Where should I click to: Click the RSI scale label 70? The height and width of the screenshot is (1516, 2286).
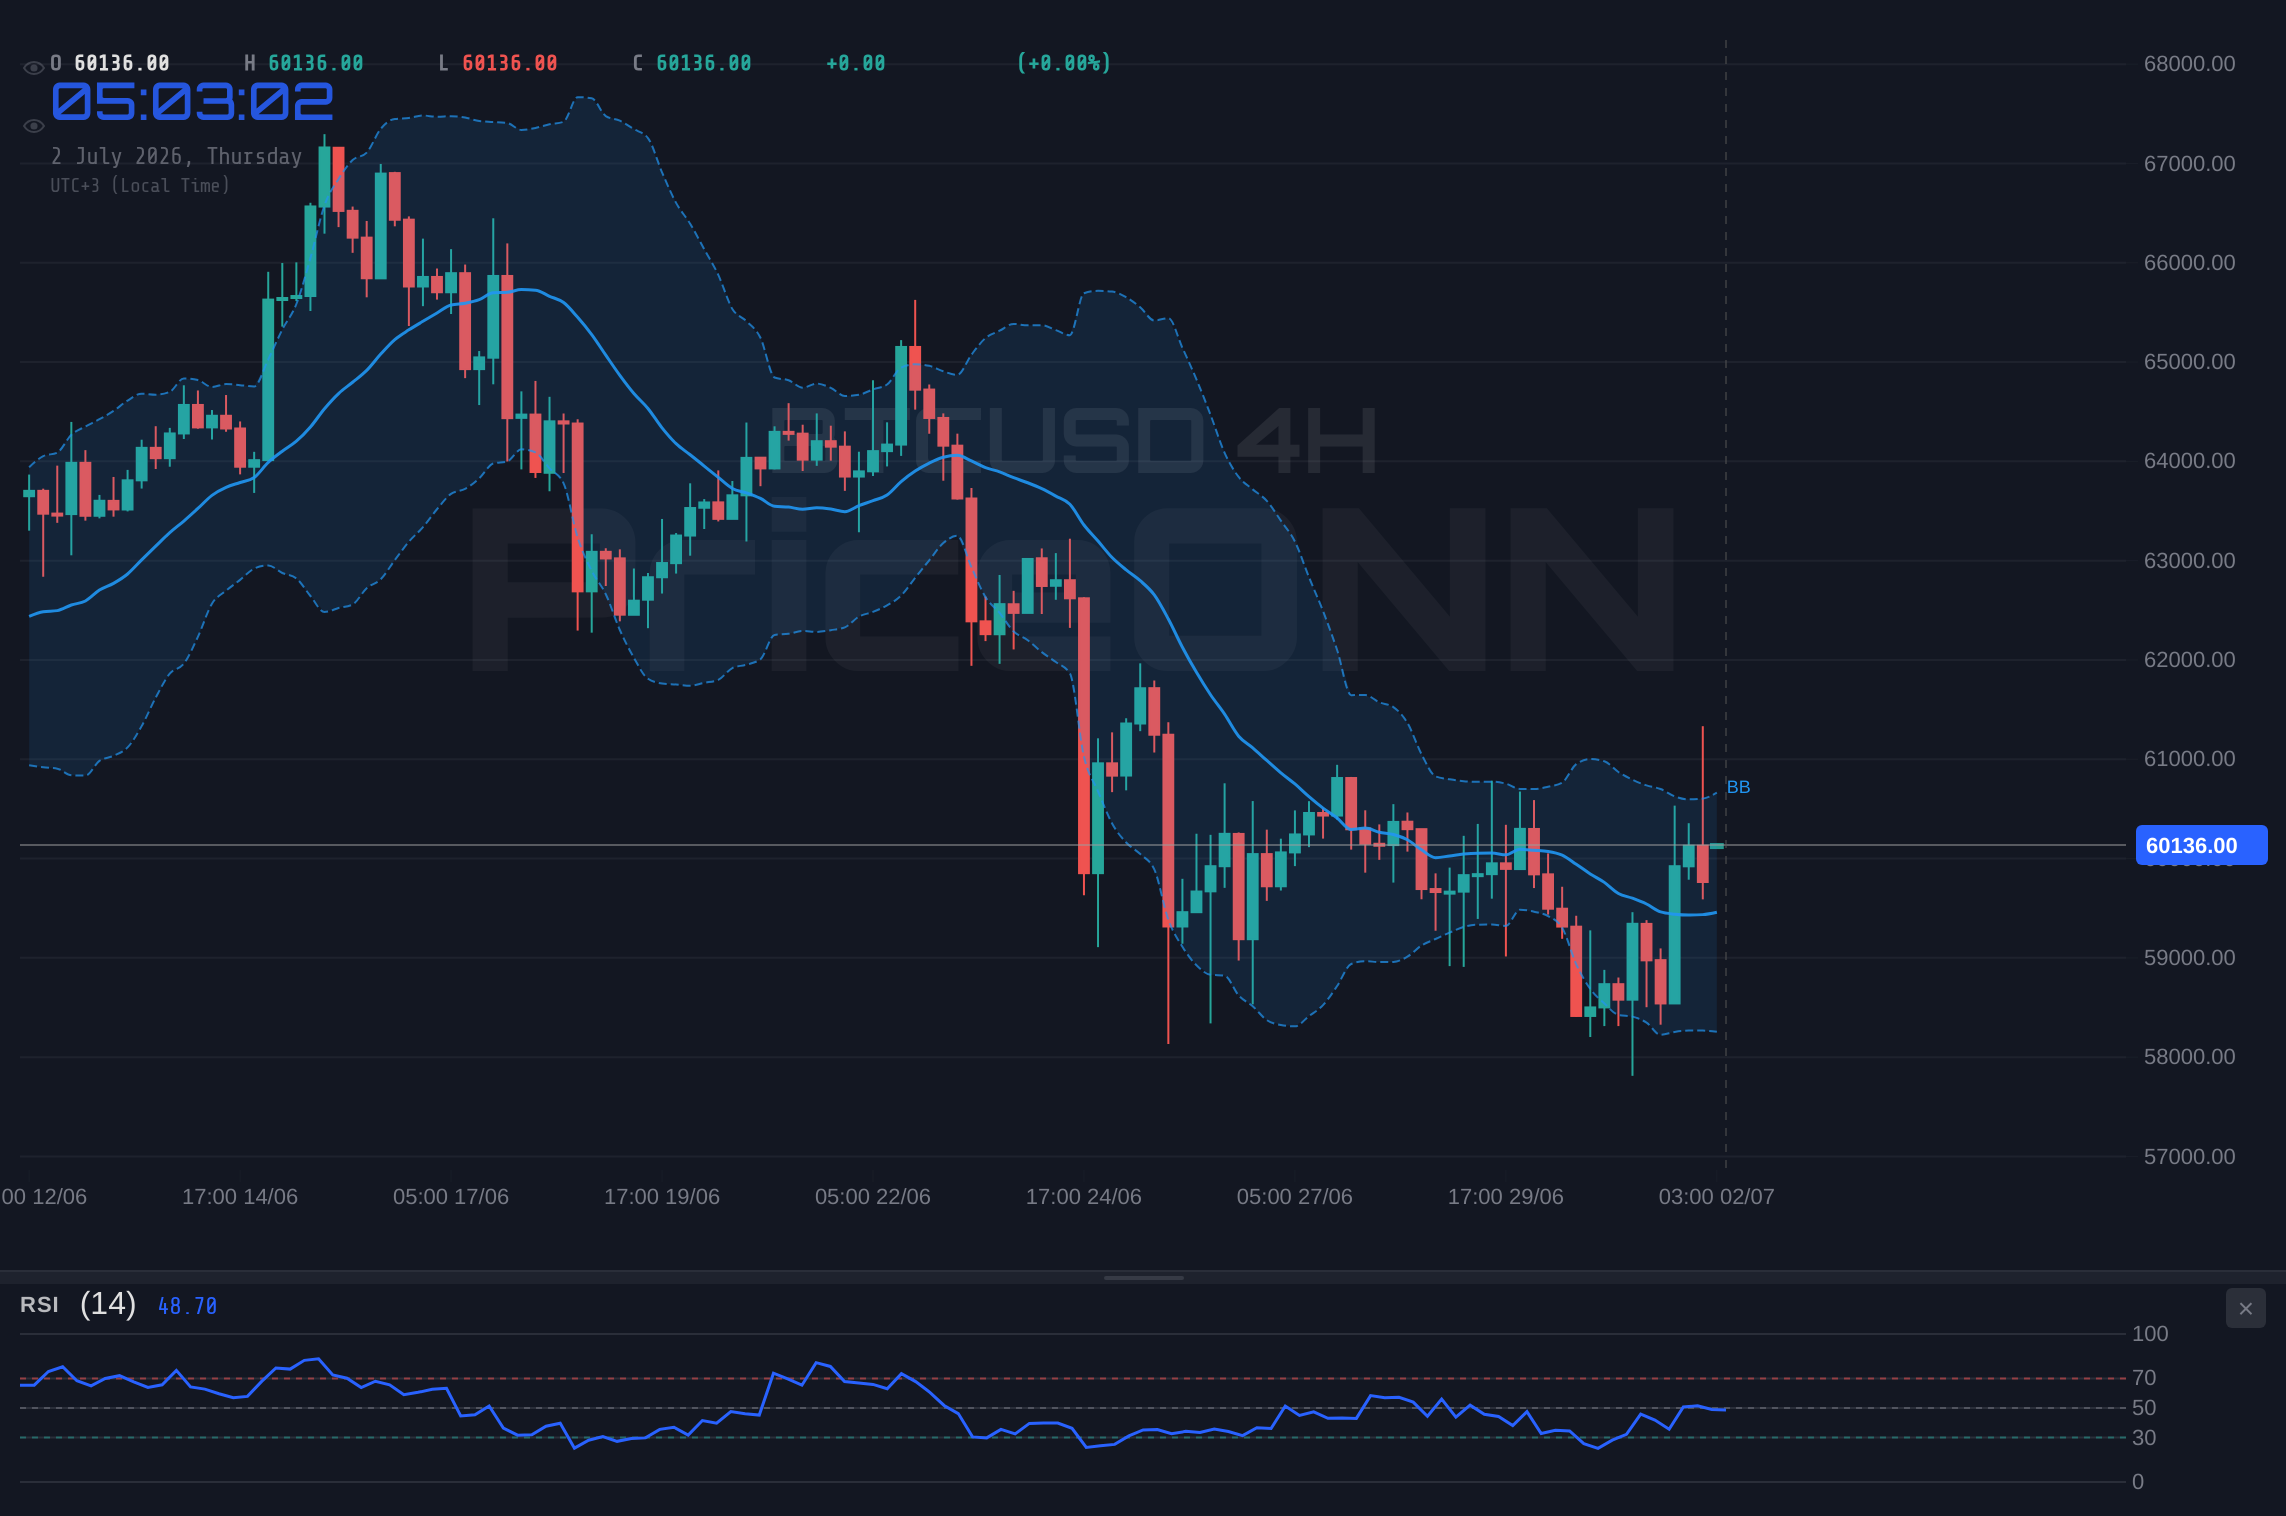click(x=2144, y=1378)
